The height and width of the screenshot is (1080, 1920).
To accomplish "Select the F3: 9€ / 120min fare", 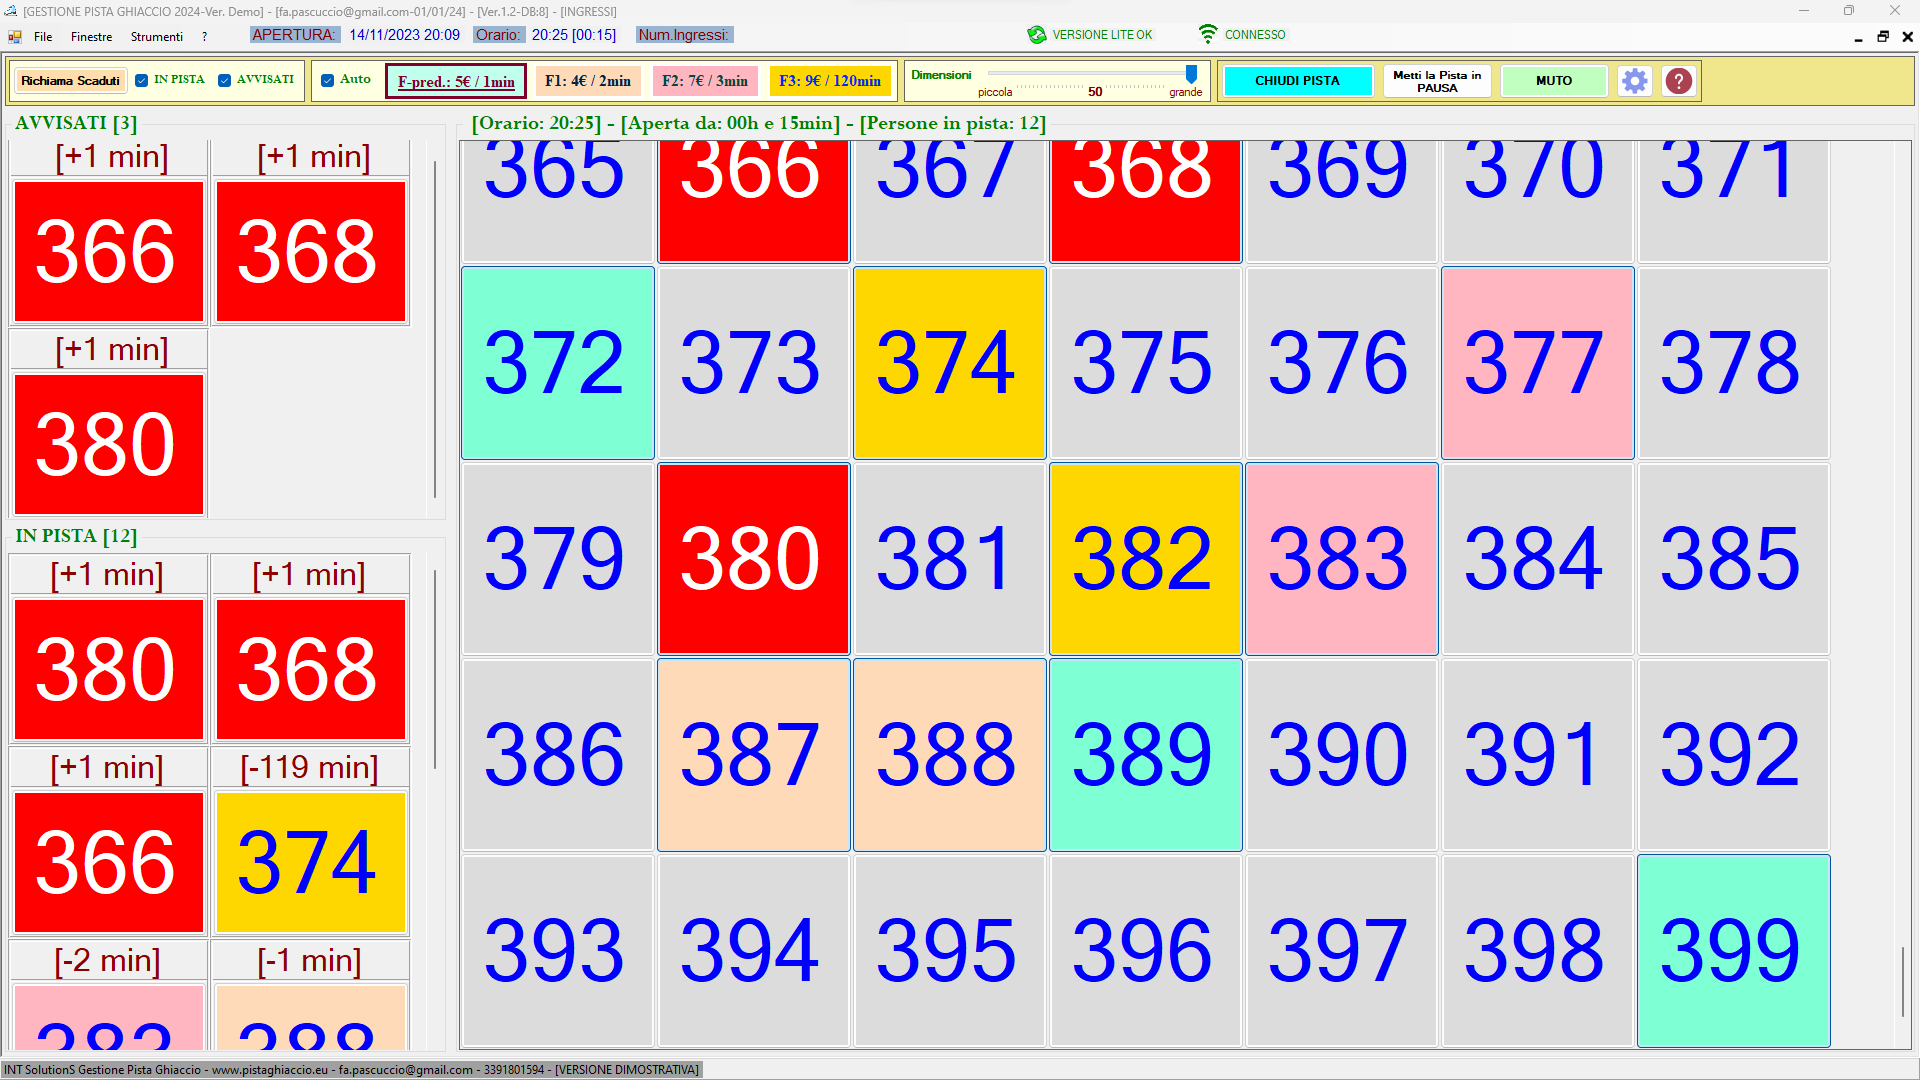I will click(829, 81).
